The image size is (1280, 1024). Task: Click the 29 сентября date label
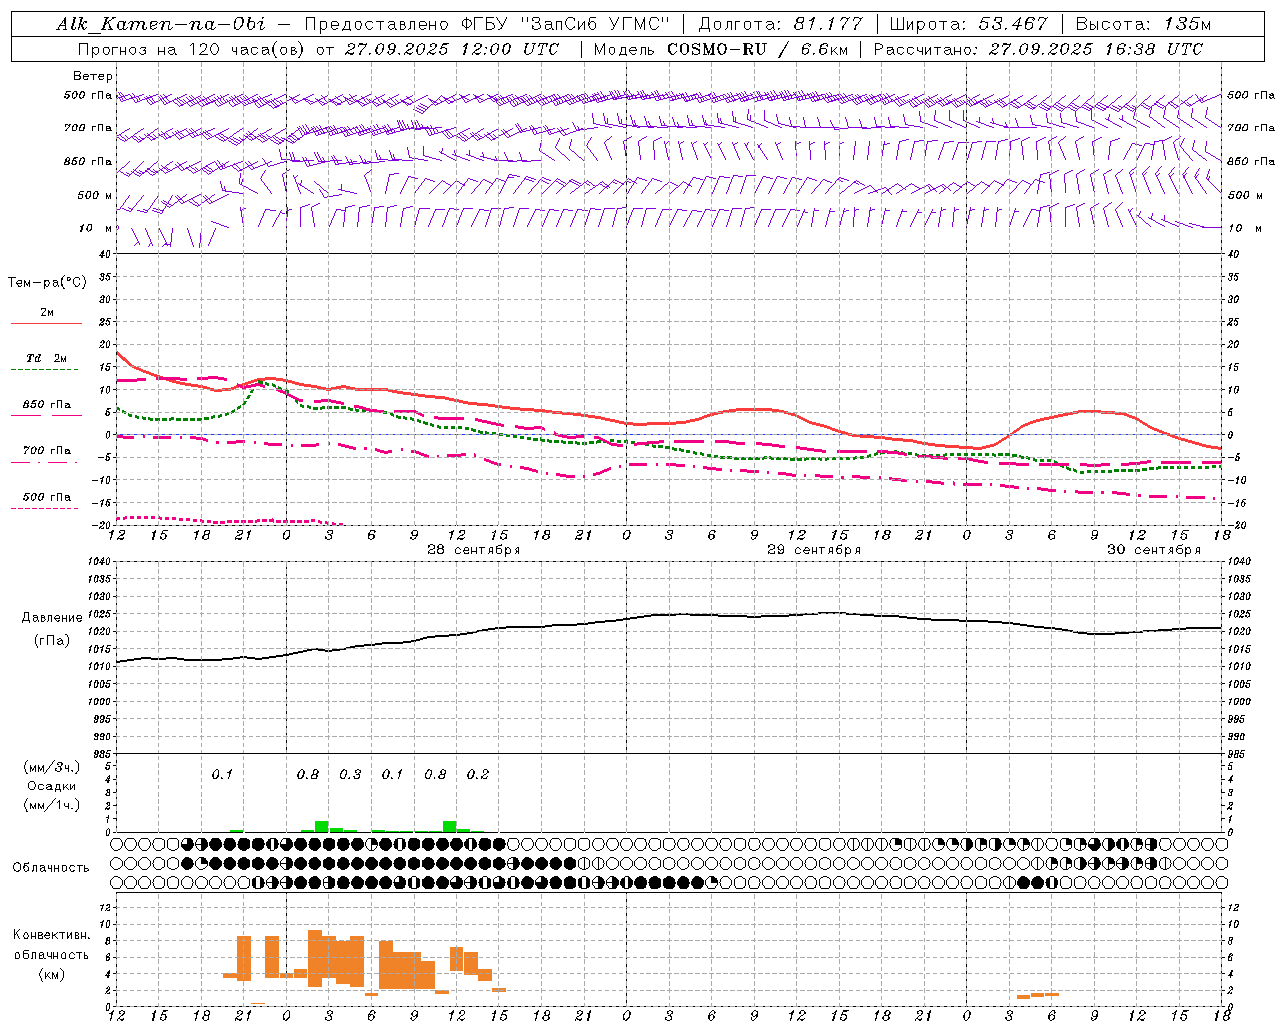pos(813,550)
